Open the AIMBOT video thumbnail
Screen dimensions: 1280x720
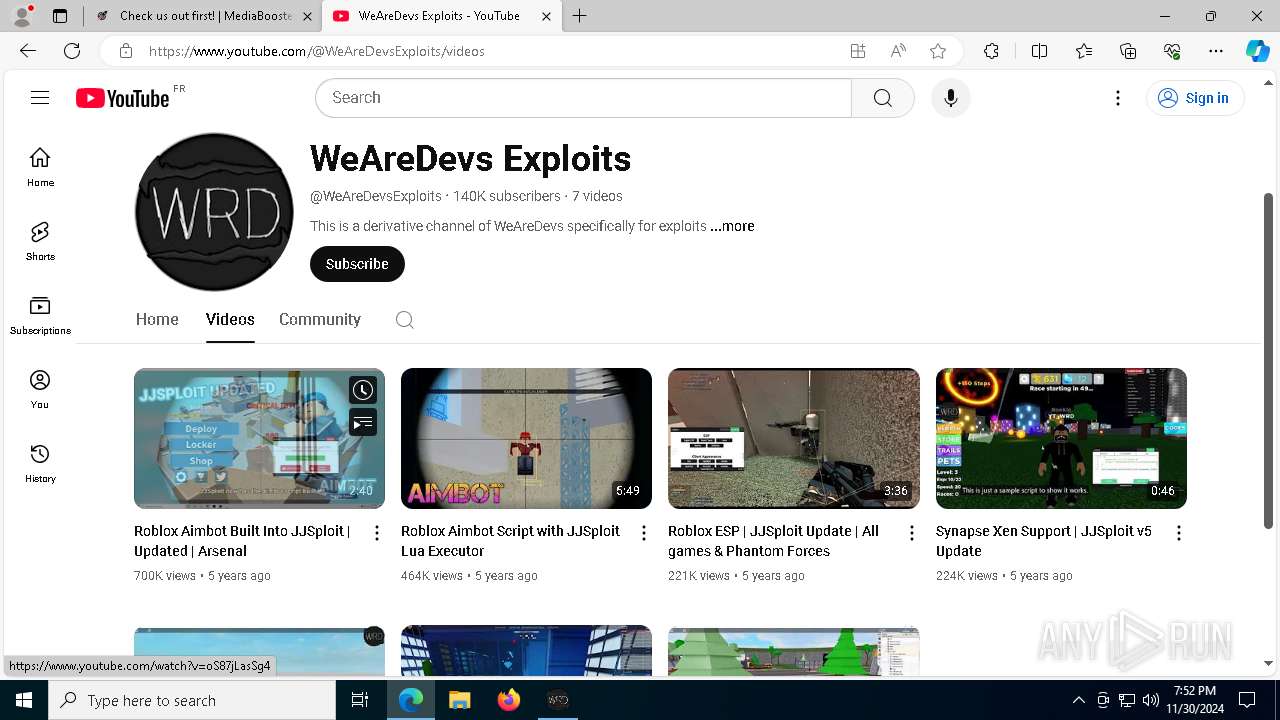click(526, 438)
